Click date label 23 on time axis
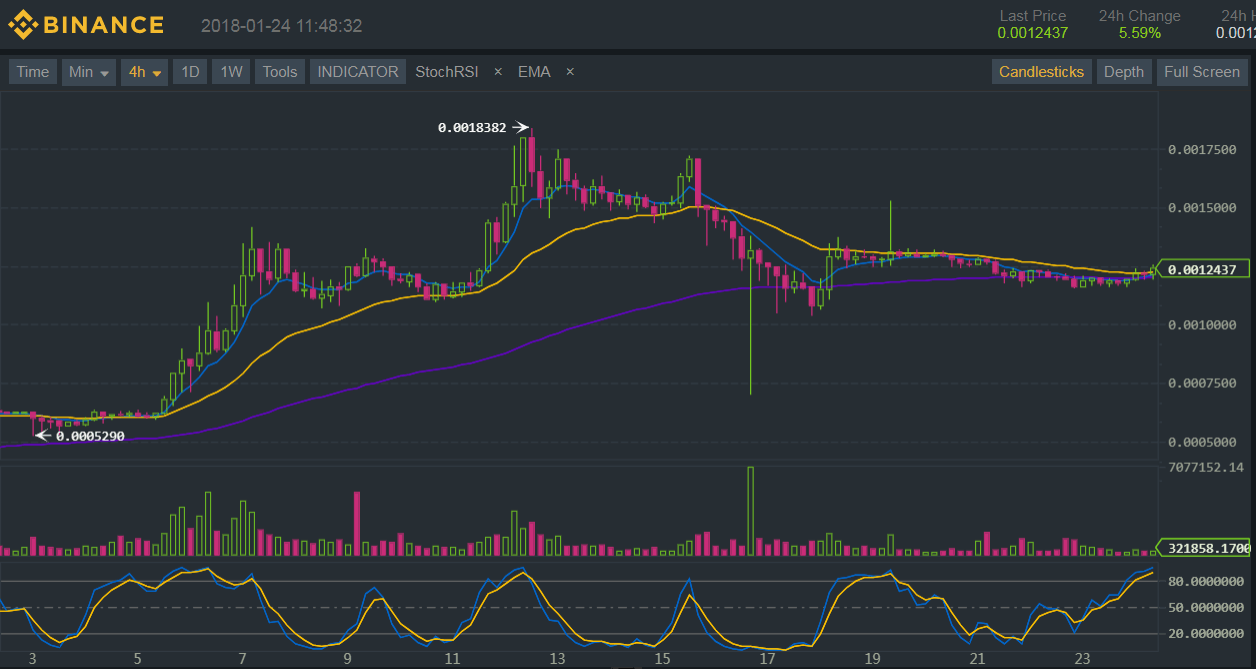Screen dimensions: 1256x669 [x=1081, y=659]
